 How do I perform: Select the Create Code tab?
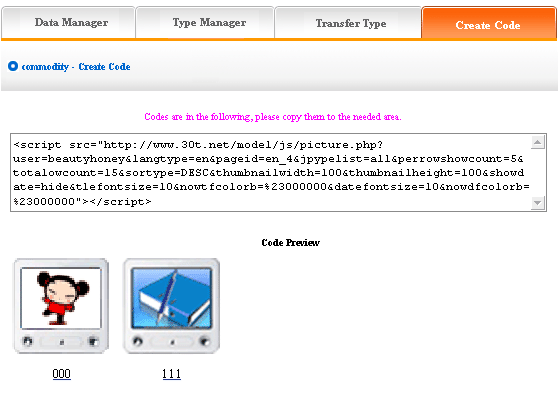(489, 23)
